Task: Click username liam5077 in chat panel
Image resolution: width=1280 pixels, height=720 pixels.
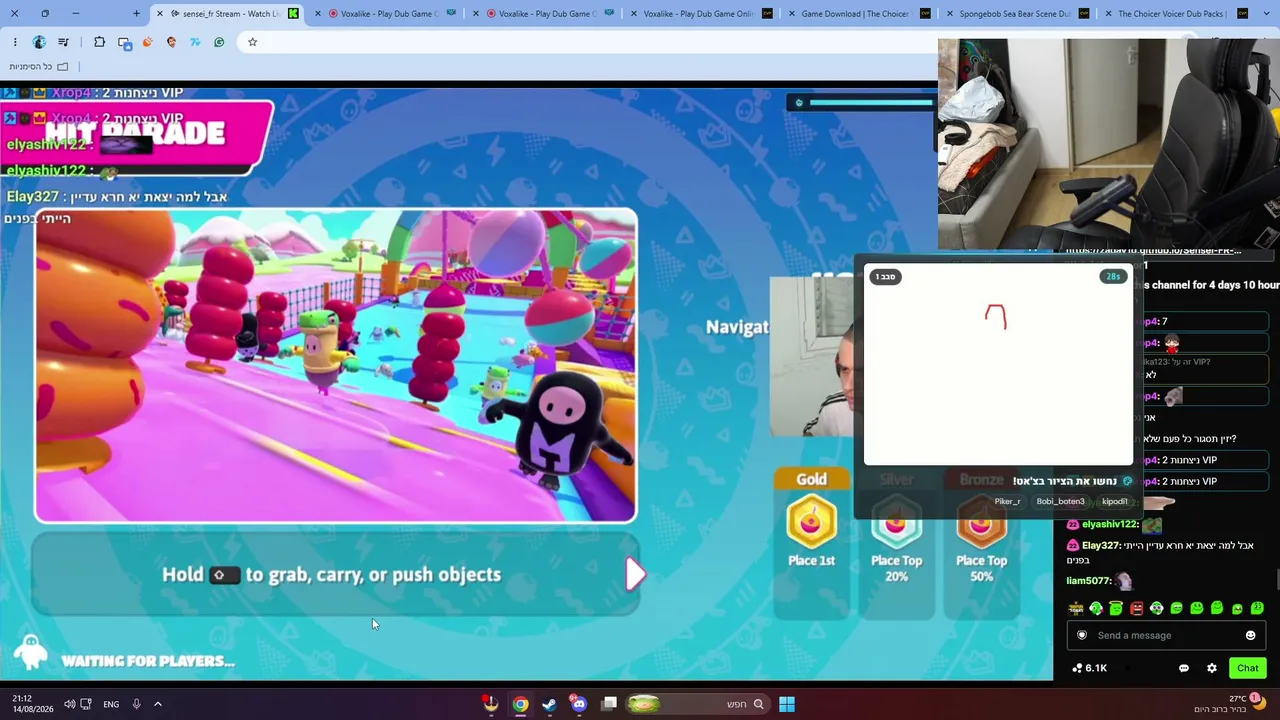Action: click(x=1090, y=580)
